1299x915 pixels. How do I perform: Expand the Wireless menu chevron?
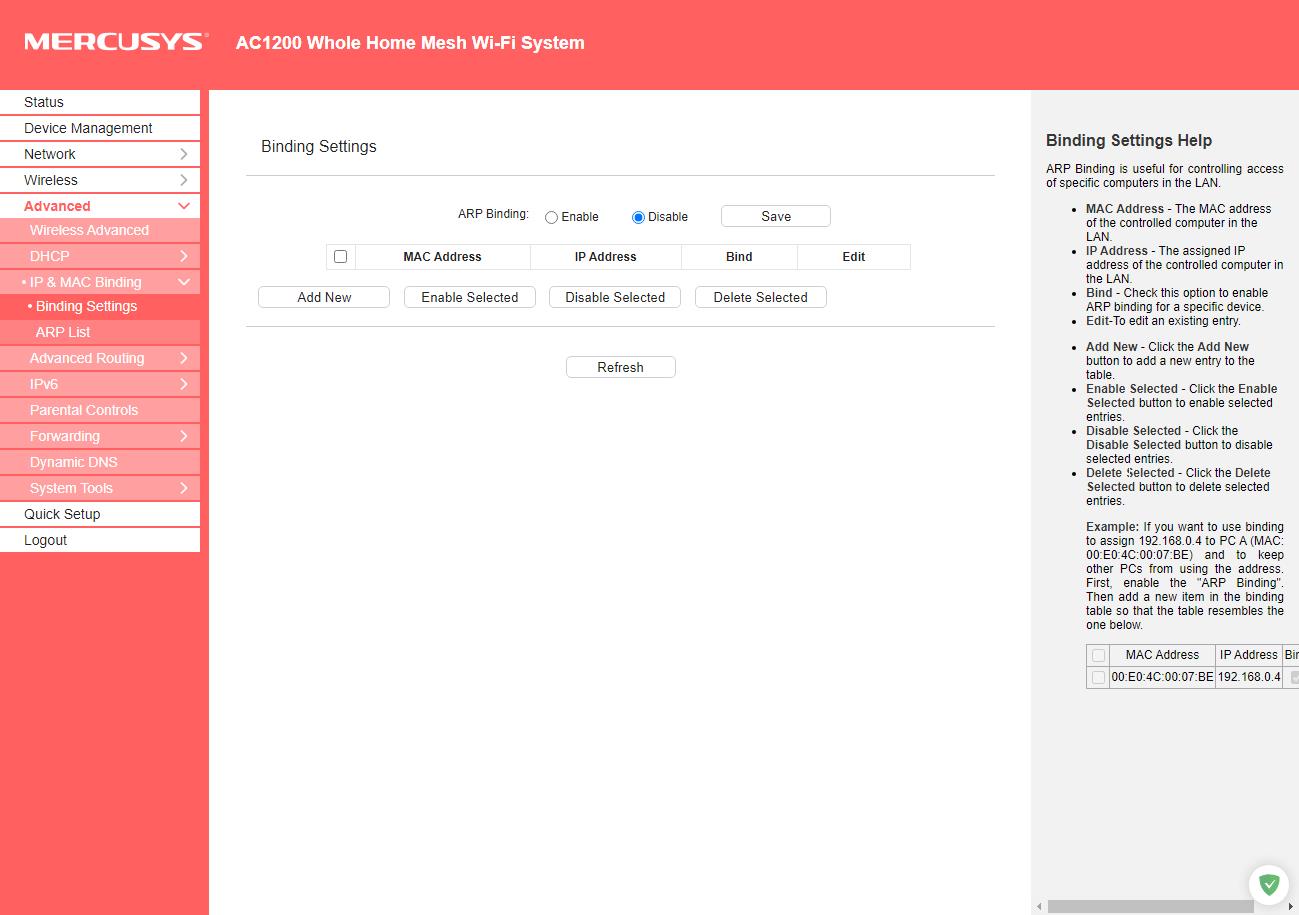184,180
